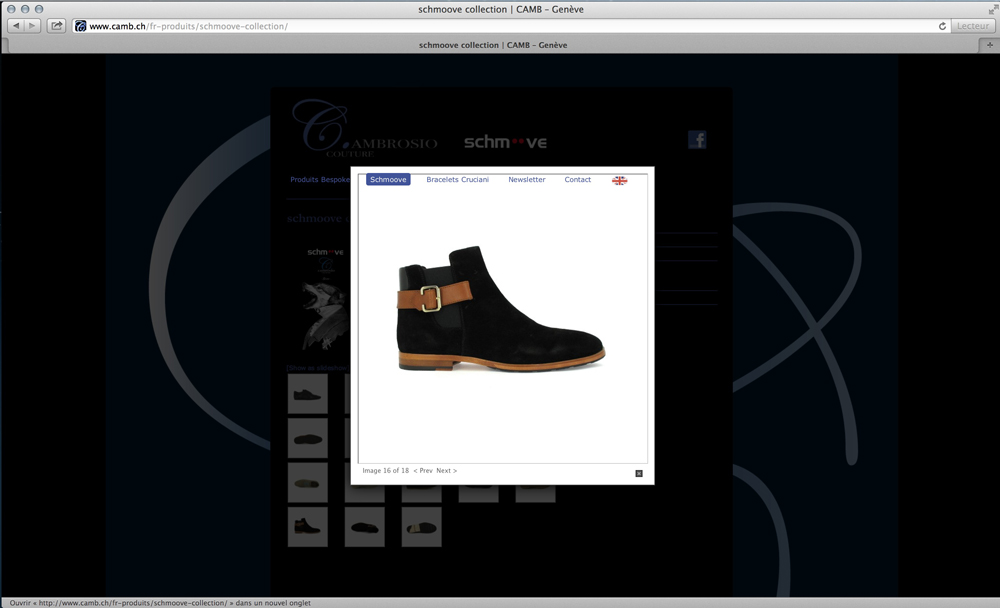Screen dimensions: 1000x608
Task: Select the bottom-row boot thumbnail at left
Action: click(x=307, y=527)
